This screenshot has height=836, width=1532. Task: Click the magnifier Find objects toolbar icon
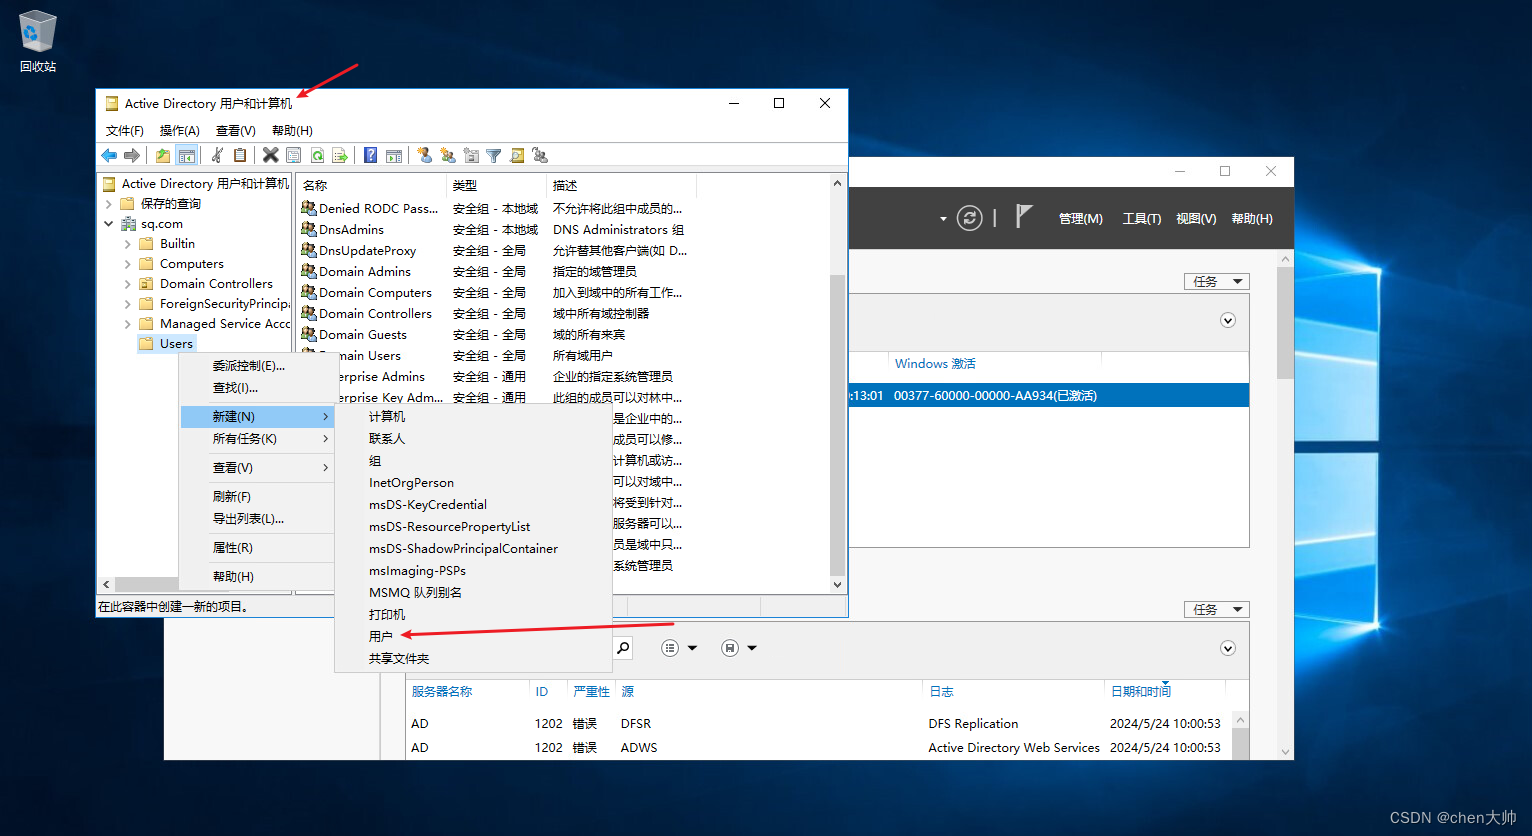point(517,155)
